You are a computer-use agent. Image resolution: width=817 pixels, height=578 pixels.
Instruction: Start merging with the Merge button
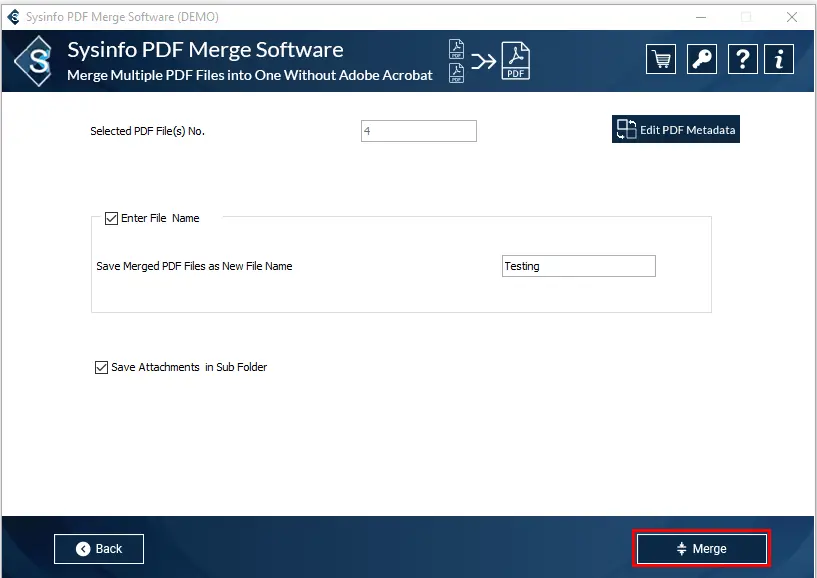701,548
